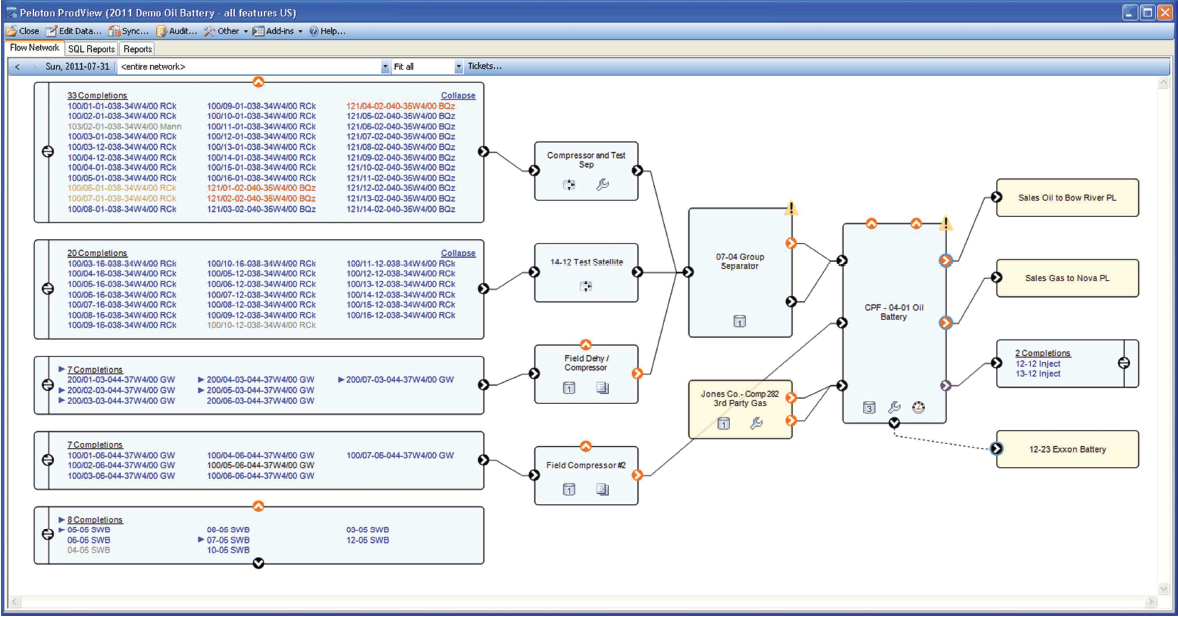
Task: Click the wrench icon on Compressor and Test Sep
Action: 602,186
